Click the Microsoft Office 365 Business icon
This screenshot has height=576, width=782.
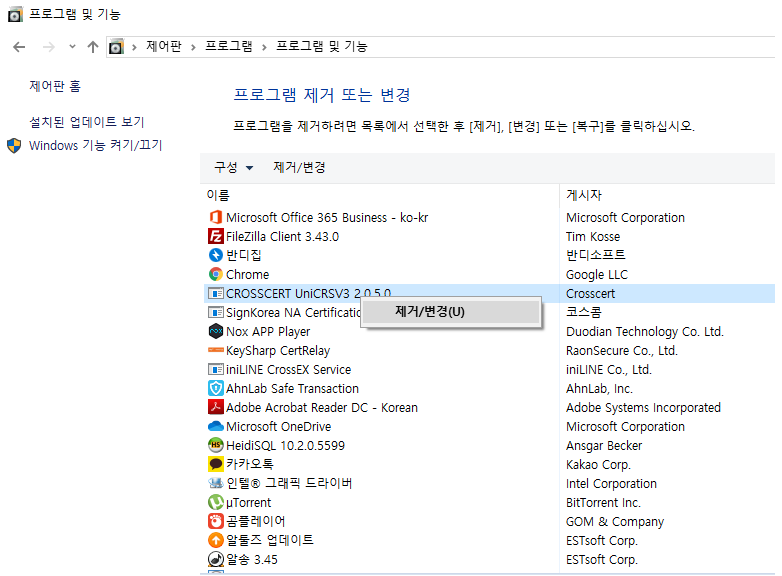215,217
